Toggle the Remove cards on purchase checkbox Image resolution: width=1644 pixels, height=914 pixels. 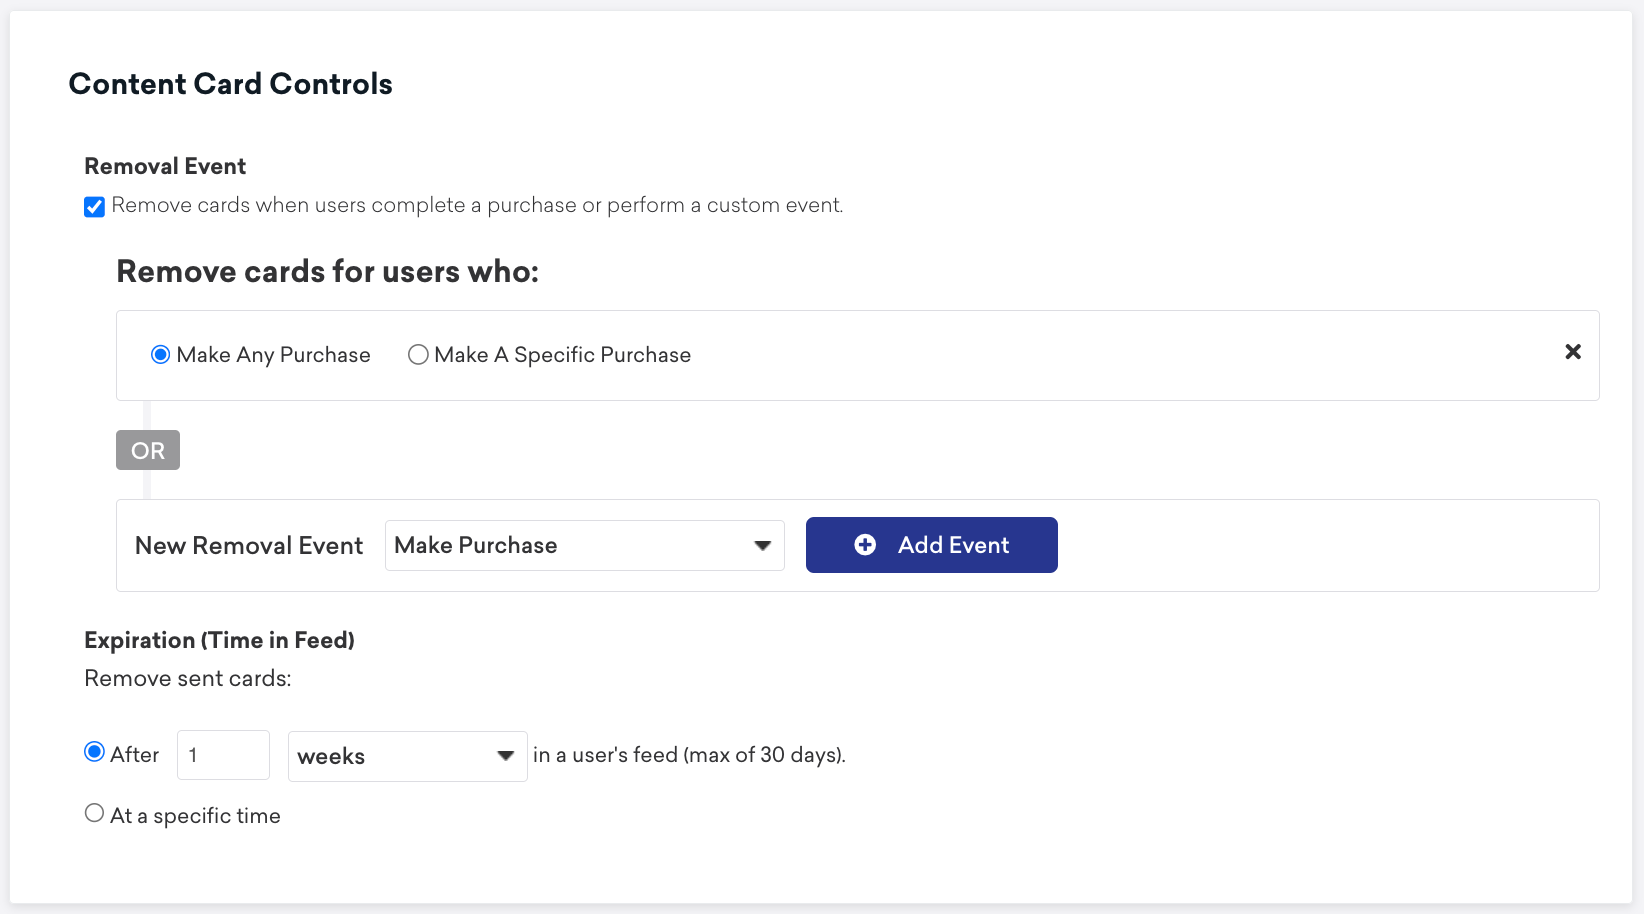(95, 207)
